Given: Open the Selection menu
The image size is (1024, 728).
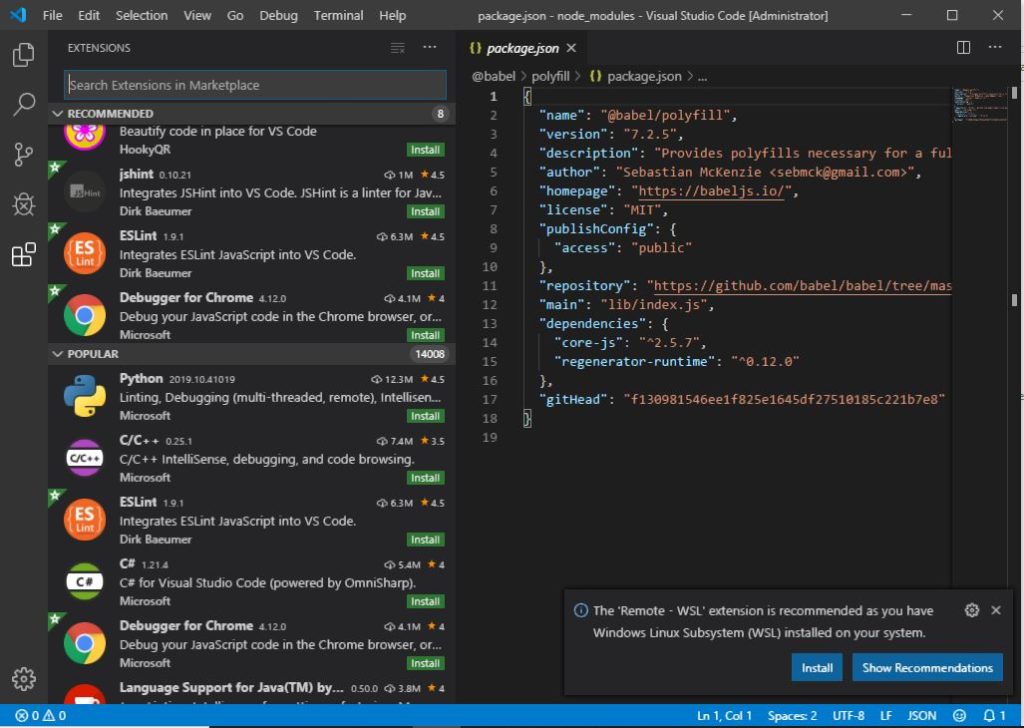Looking at the screenshot, I should coord(142,15).
